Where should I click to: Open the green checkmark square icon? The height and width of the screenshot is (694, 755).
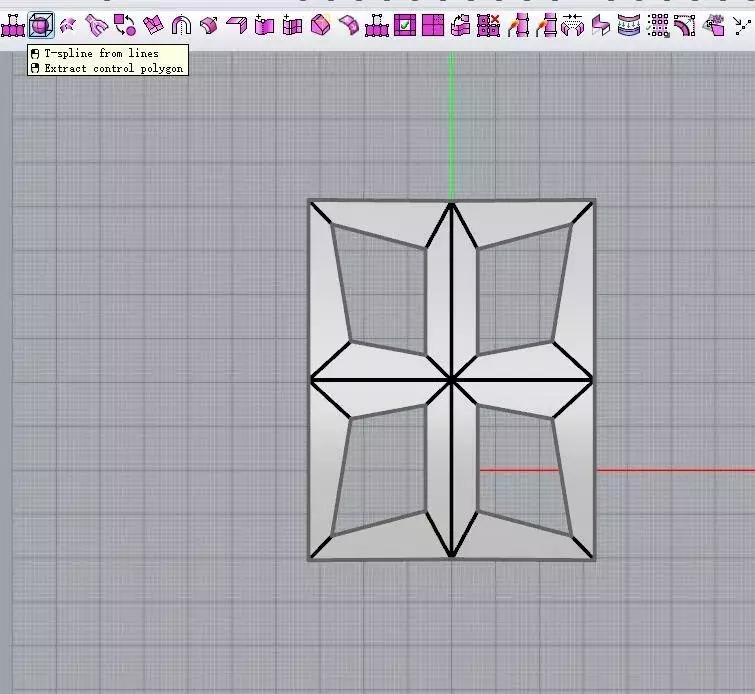pyautogui.click(x=405, y=25)
